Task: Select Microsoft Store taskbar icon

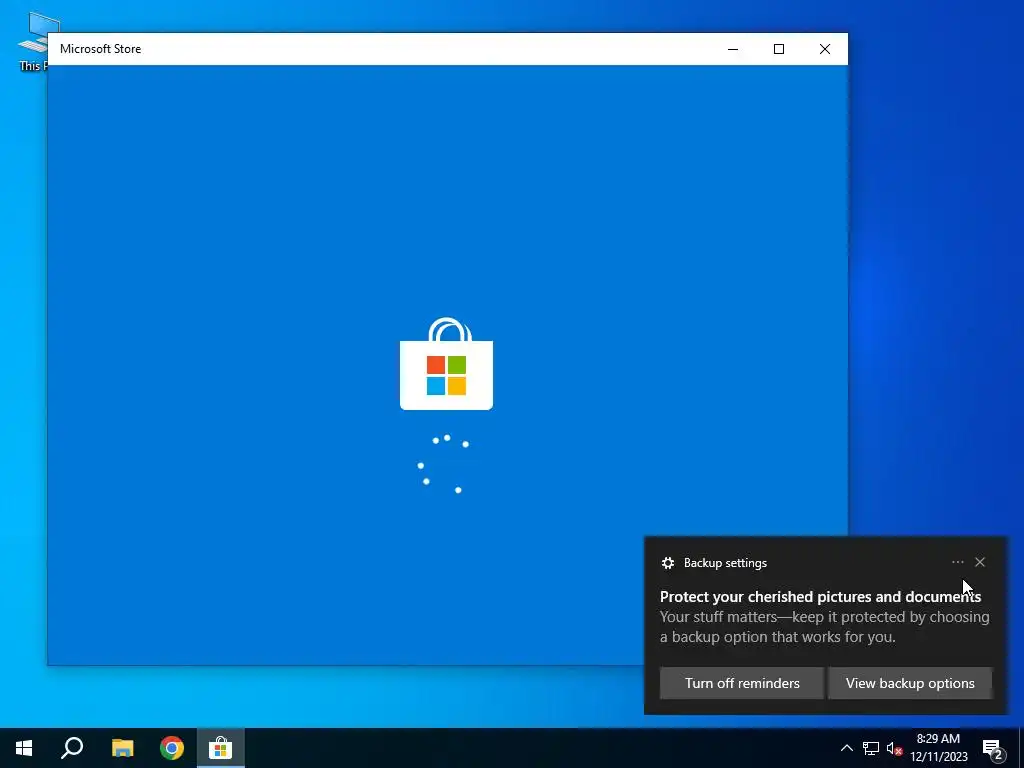Action: coord(221,748)
